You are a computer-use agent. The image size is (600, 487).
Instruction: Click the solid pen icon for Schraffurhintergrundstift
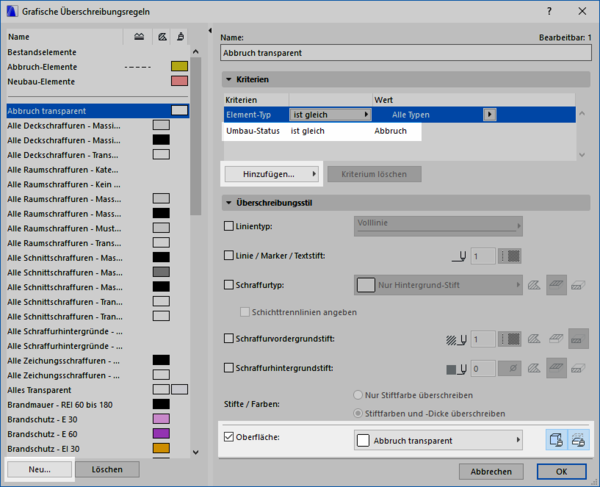tap(456, 369)
